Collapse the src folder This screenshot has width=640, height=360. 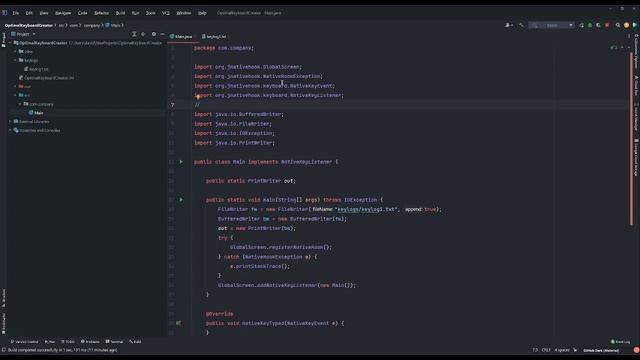[x=16, y=96]
